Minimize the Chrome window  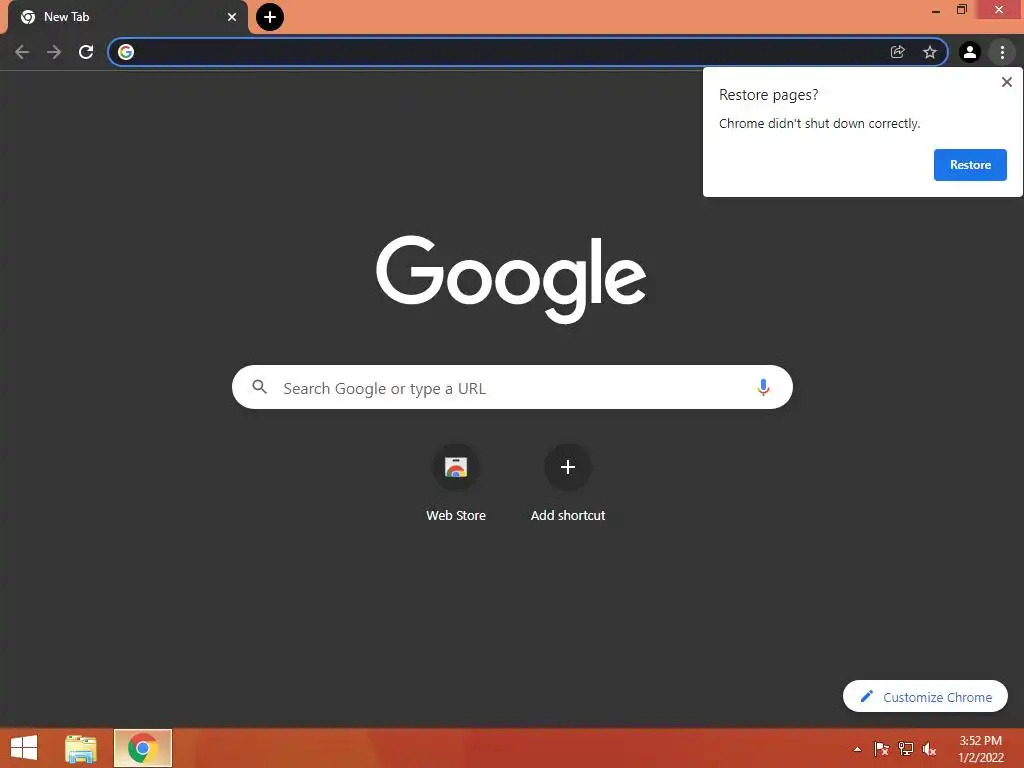pyautogui.click(x=935, y=10)
